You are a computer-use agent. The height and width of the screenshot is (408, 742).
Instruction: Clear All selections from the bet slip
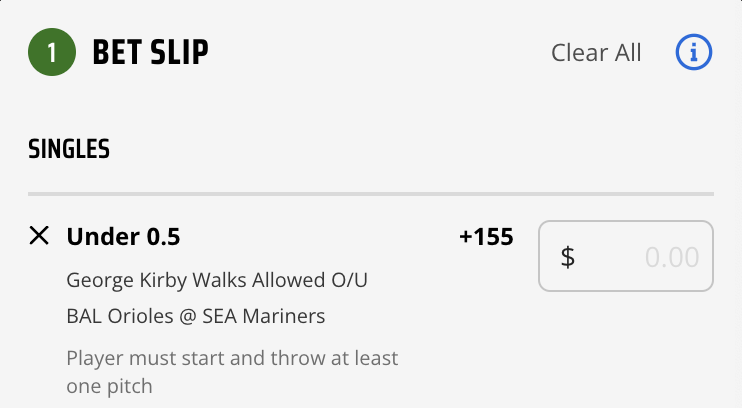pyautogui.click(x=596, y=52)
